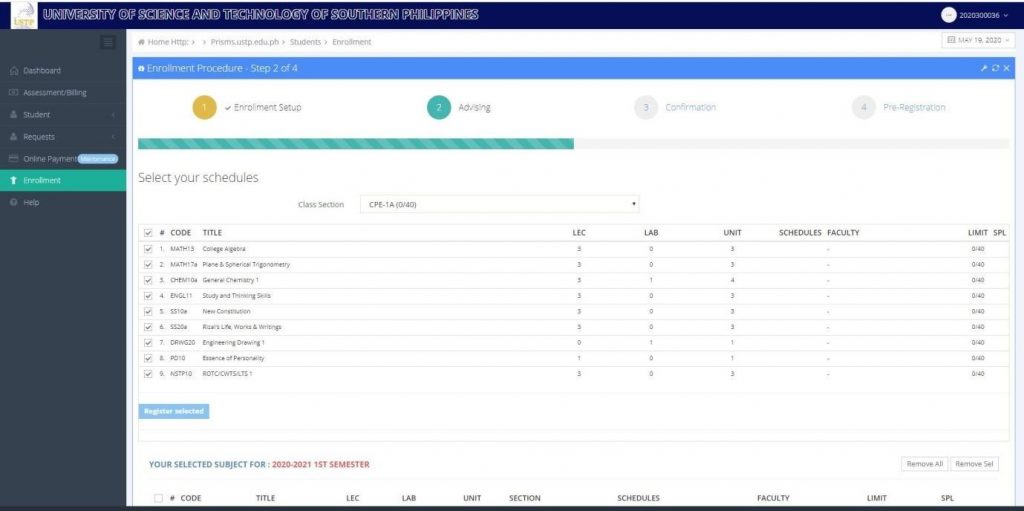Click the step 1 Enrollment Setup circle
This screenshot has height=511, width=1024.
204,107
